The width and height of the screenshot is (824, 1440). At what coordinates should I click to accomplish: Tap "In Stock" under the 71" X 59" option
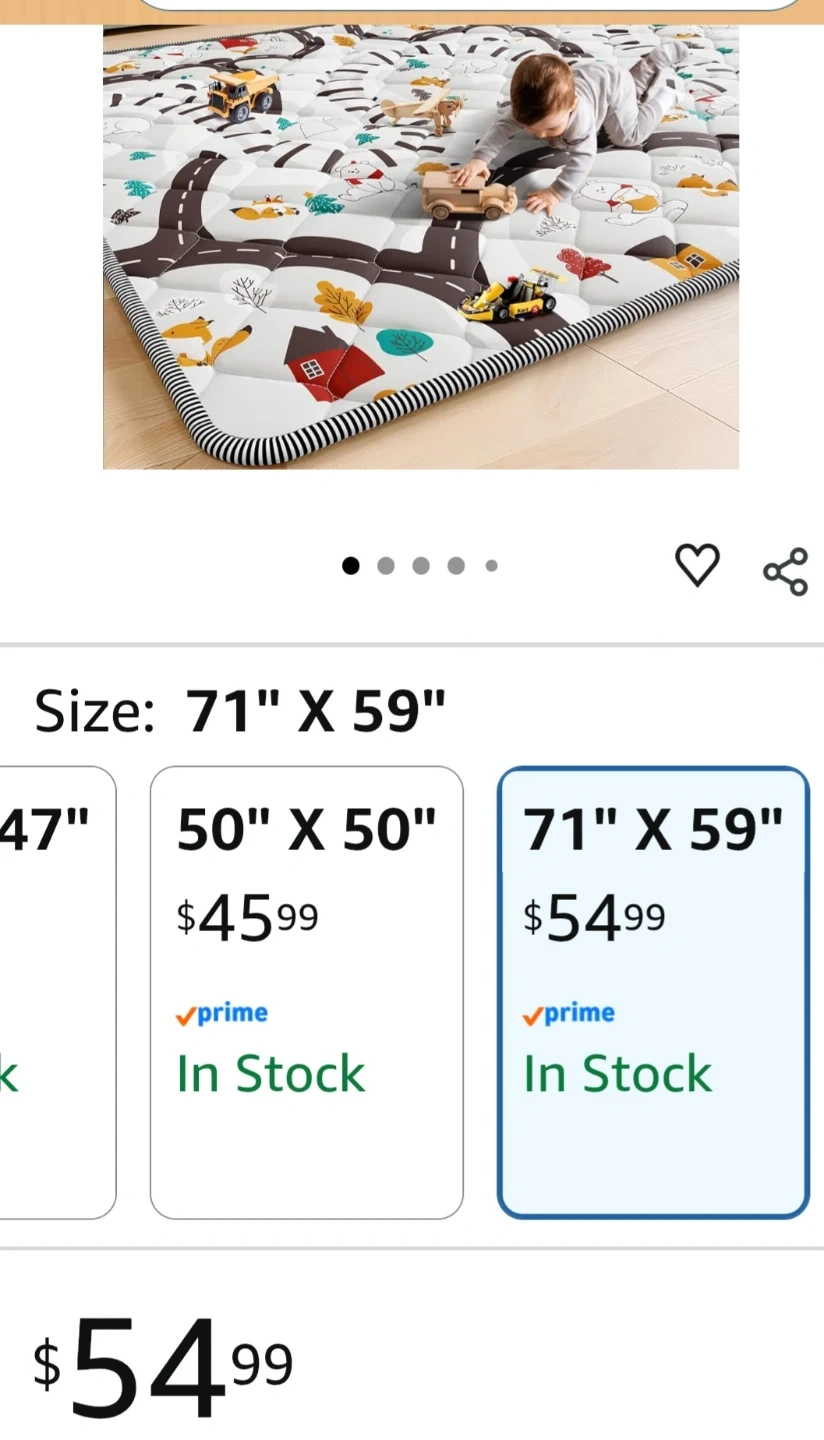(x=617, y=1074)
